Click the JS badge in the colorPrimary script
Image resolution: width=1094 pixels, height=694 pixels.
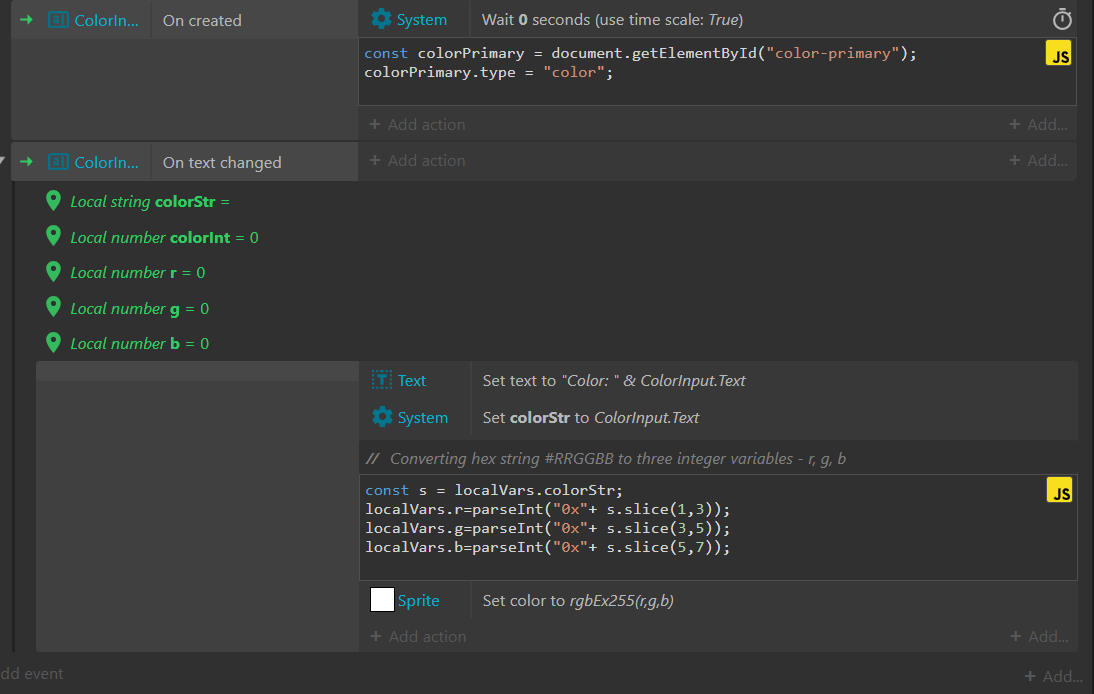1058,55
